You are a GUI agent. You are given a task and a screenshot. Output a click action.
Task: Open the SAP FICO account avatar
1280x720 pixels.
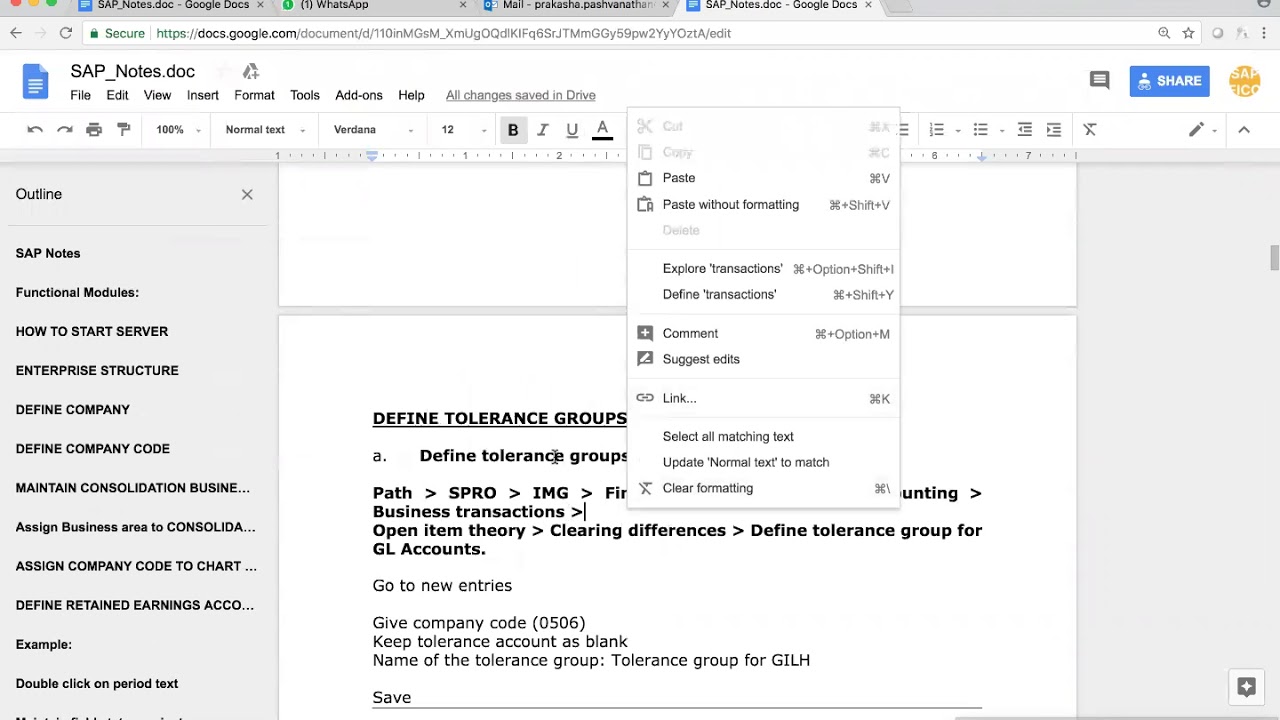pyautogui.click(x=1245, y=82)
